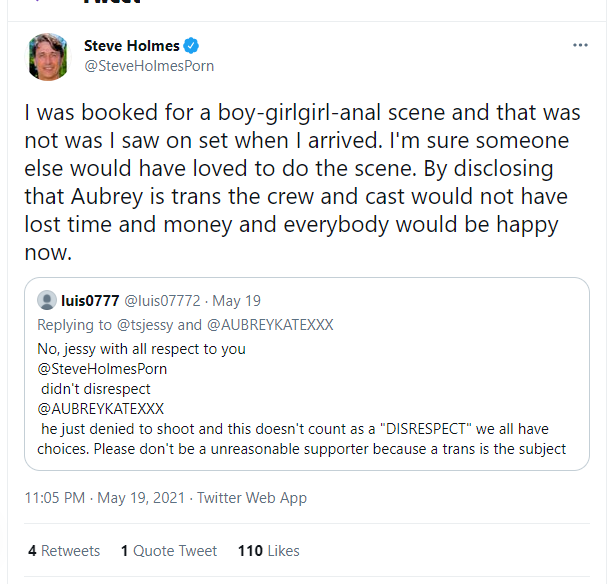Click @AUBREYKATEXXX mention in quoted tweet body
Viewport: 614px width, 584px height.
coord(100,408)
